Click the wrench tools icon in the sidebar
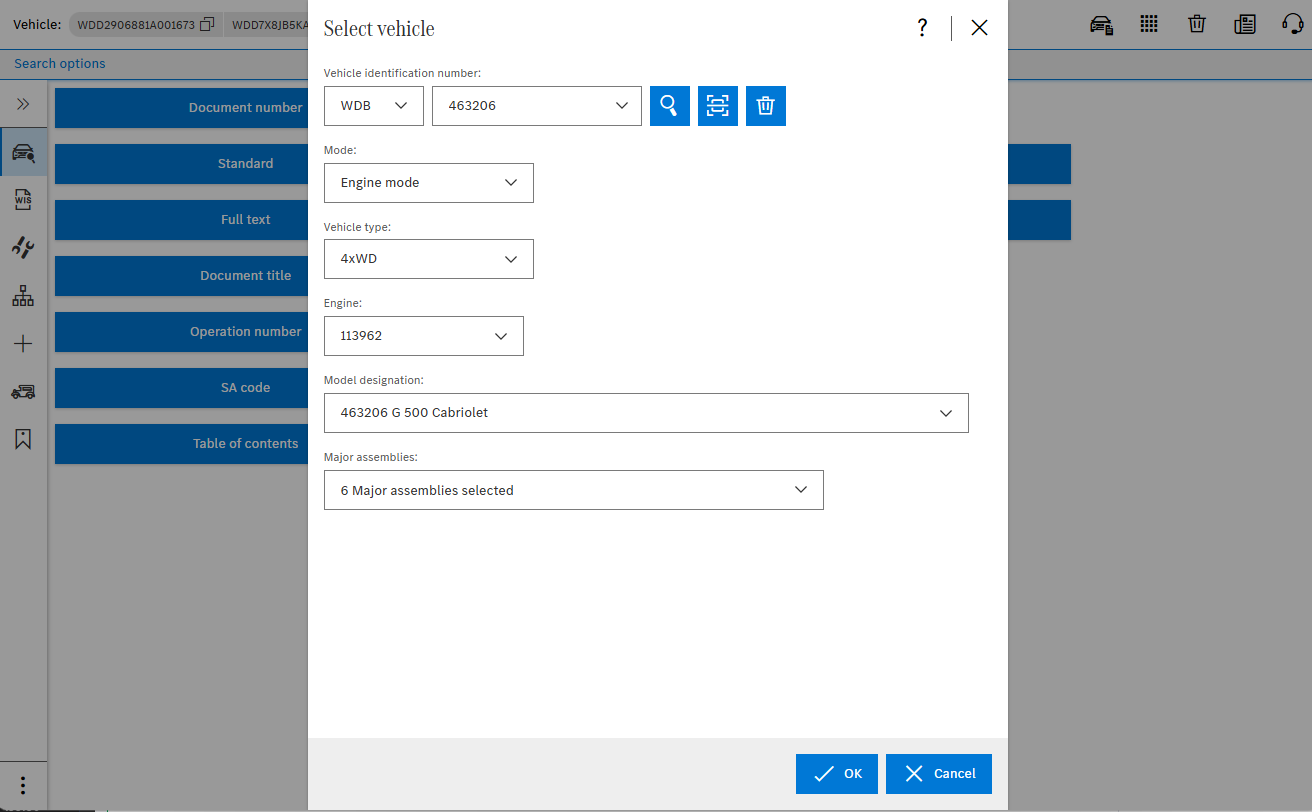Screen dimensions: 1312x812 point(23,248)
